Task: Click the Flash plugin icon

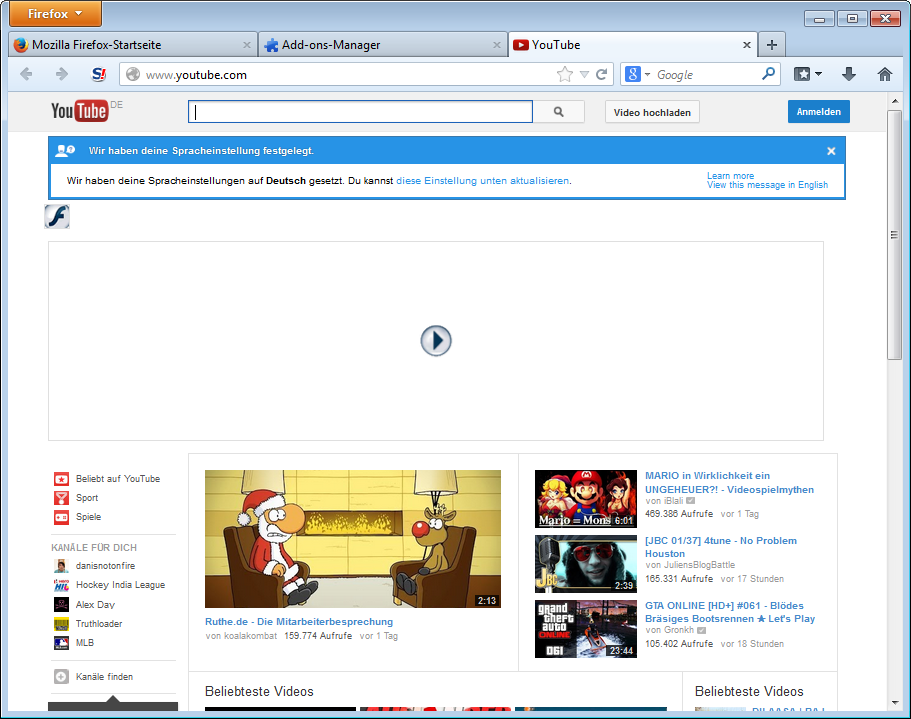Action: pos(57,217)
